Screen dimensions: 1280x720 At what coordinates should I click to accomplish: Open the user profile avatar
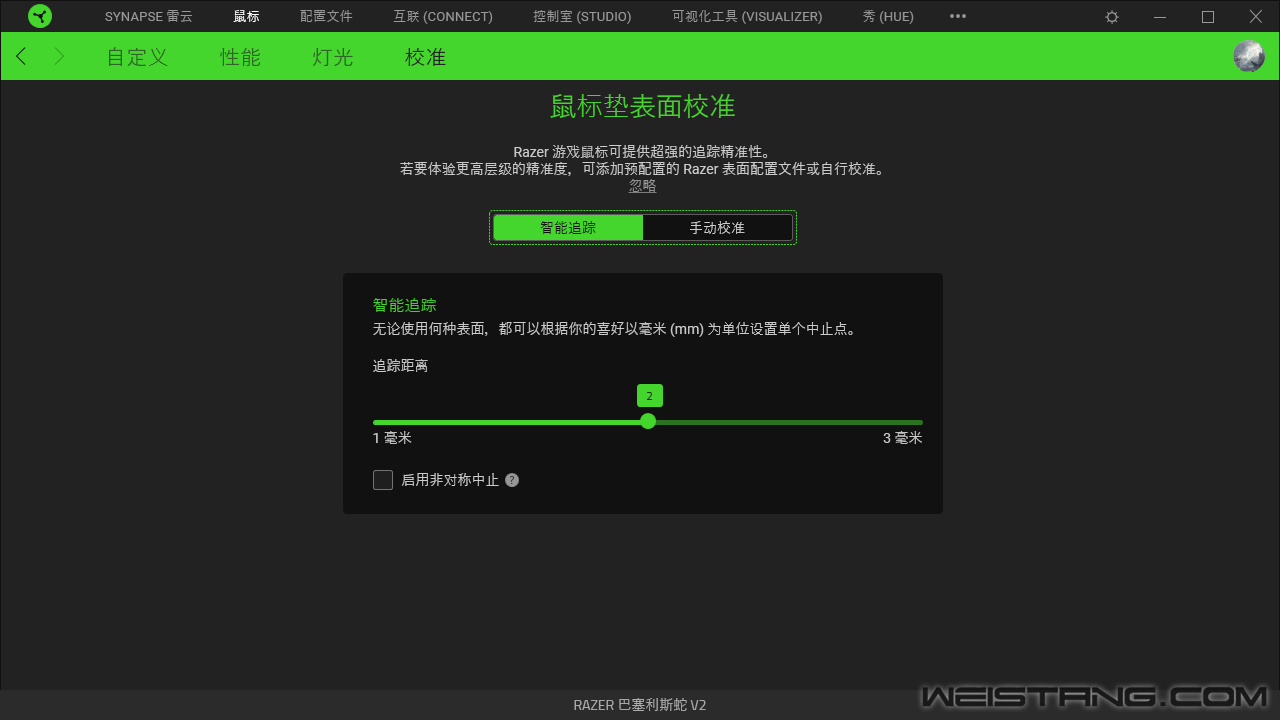pyautogui.click(x=1249, y=56)
